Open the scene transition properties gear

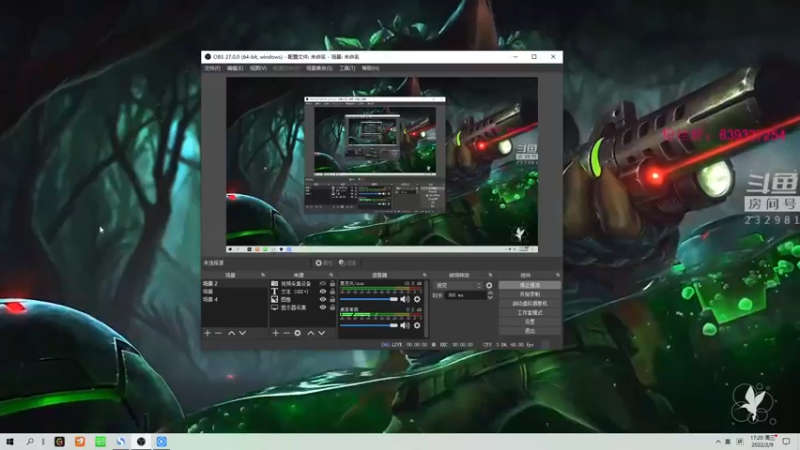tap(489, 285)
